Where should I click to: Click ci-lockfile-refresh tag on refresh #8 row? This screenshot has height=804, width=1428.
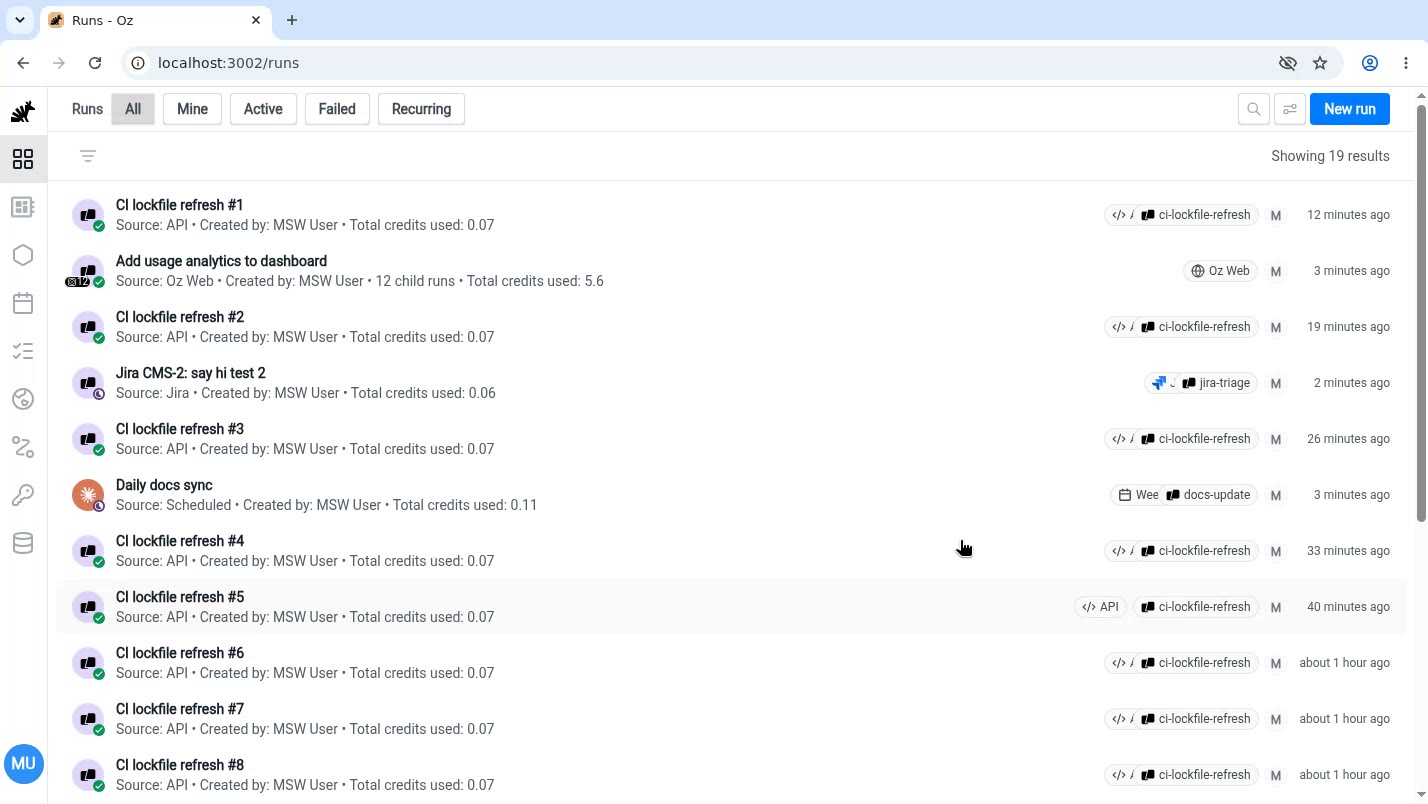tap(1196, 775)
